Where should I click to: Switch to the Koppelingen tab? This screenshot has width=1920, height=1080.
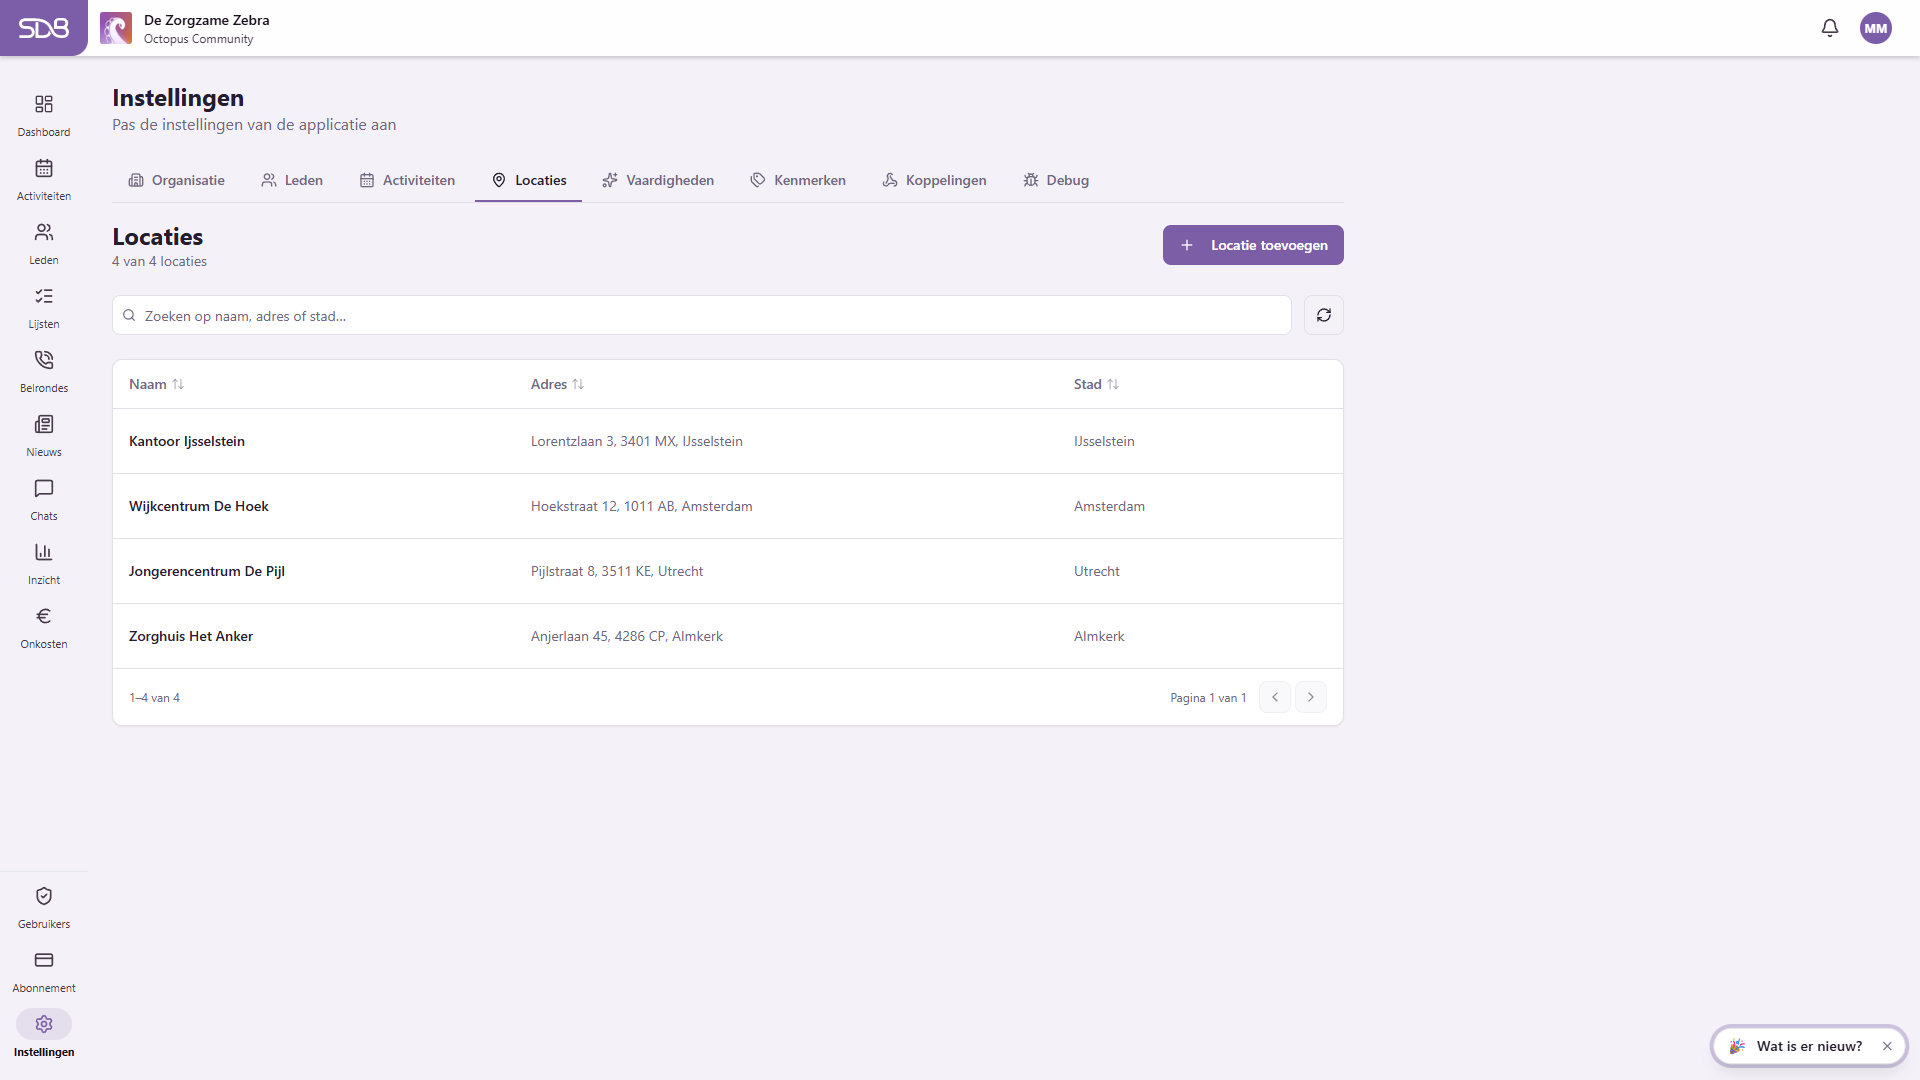click(x=934, y=180)
